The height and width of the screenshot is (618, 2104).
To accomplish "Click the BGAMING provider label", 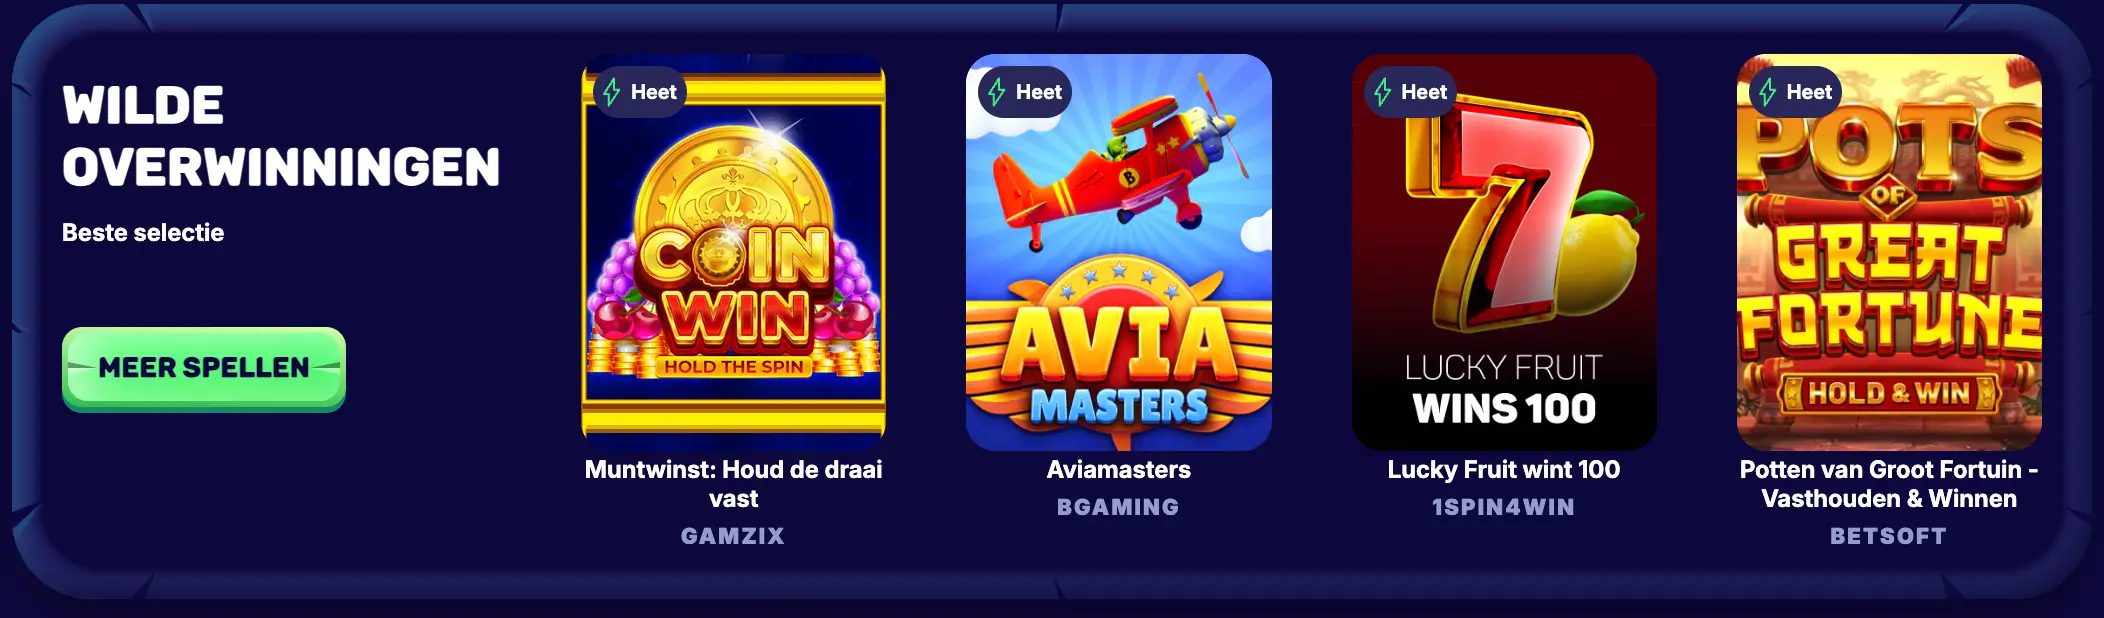I will (x=1118, y=507).
